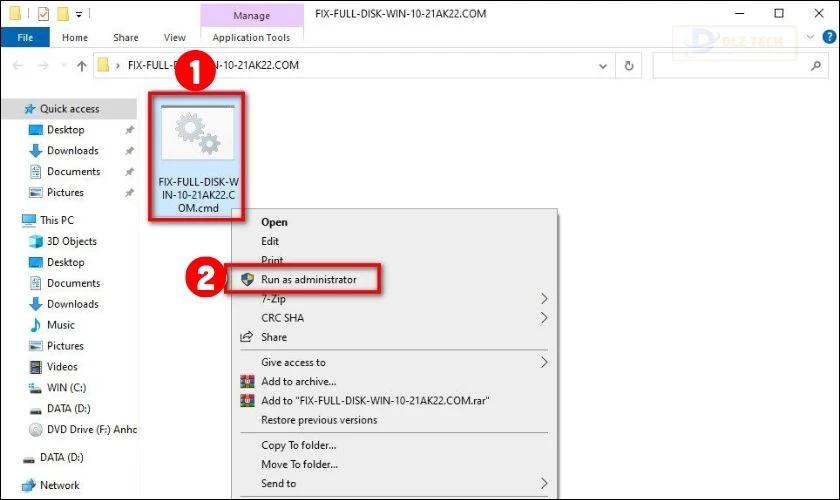Switch to the Home ribbon tab
The height and width of the screenshot is (500, 840).
pyautogui.click(x=74, y=38)
